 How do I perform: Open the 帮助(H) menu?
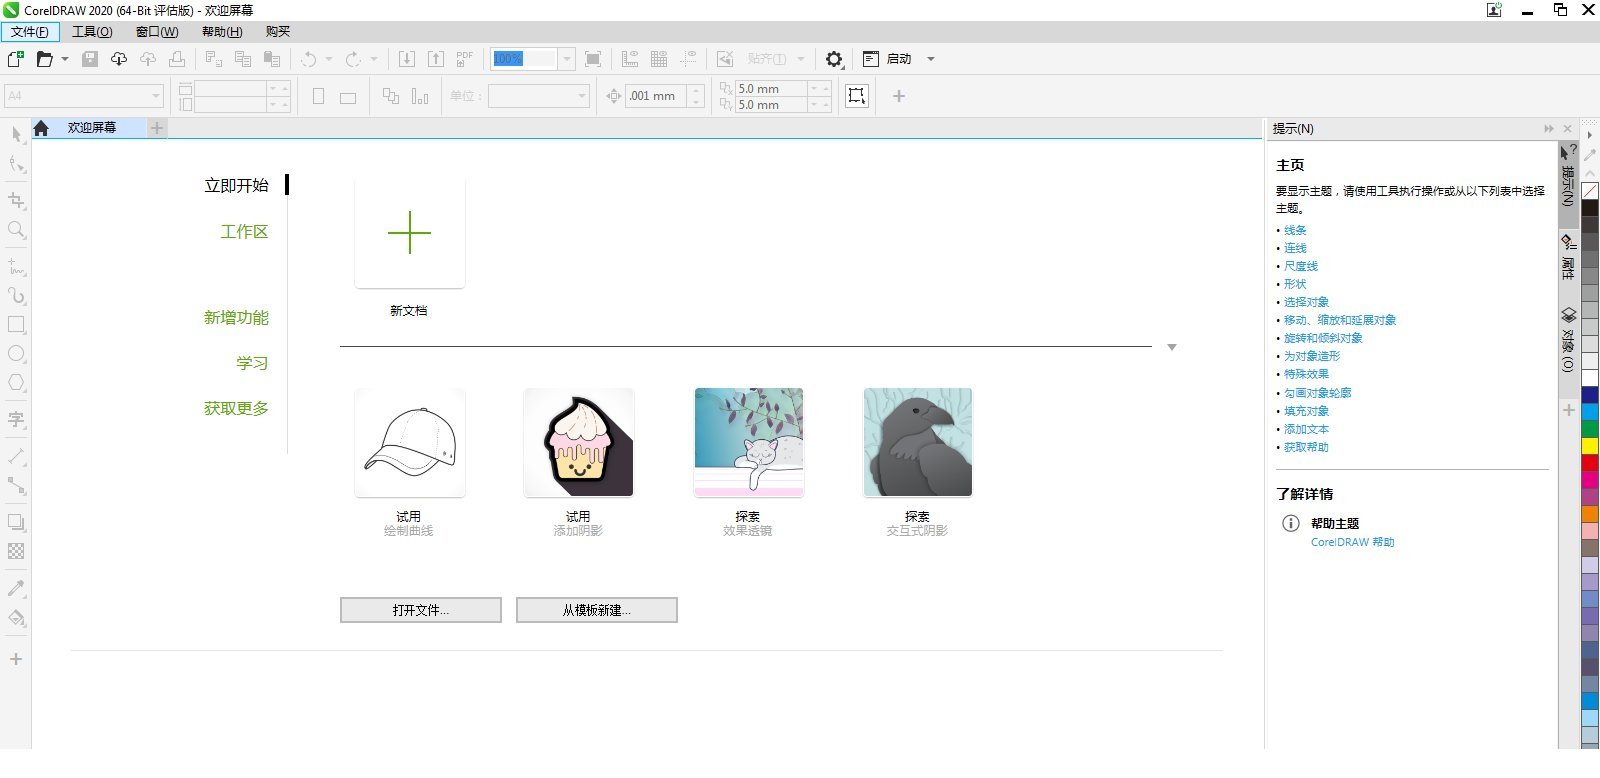point(222,32)
